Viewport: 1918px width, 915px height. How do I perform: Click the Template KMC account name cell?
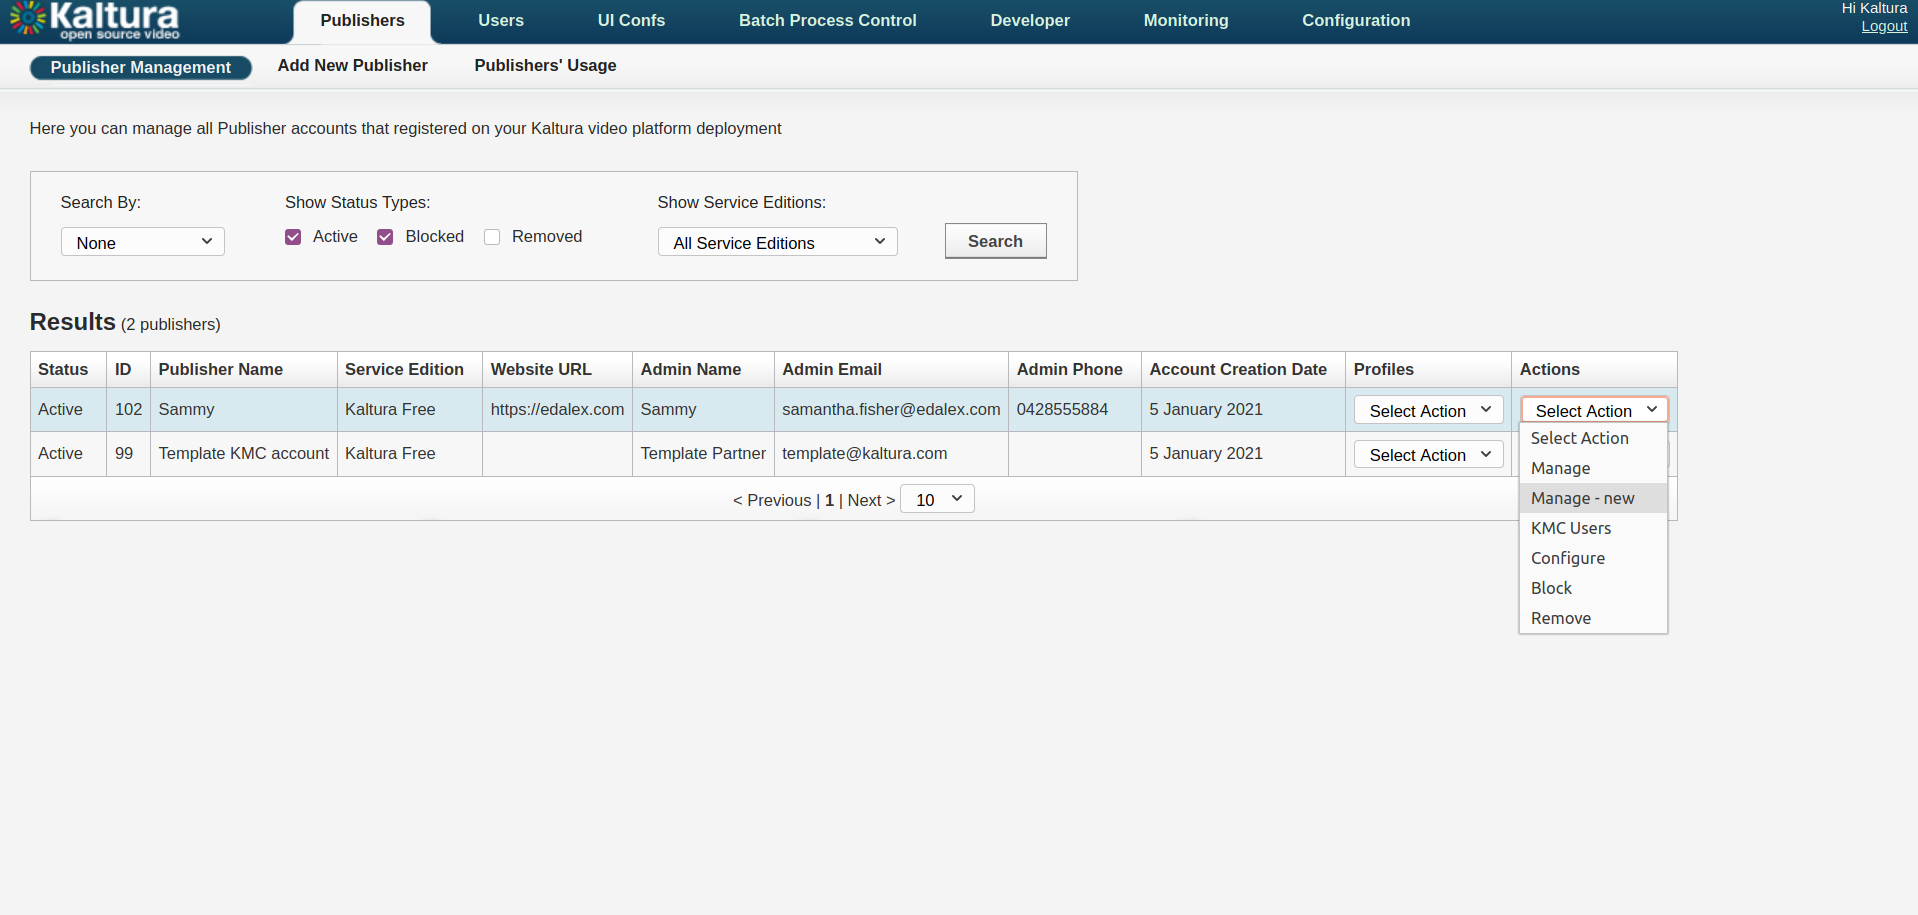(243, 453)
